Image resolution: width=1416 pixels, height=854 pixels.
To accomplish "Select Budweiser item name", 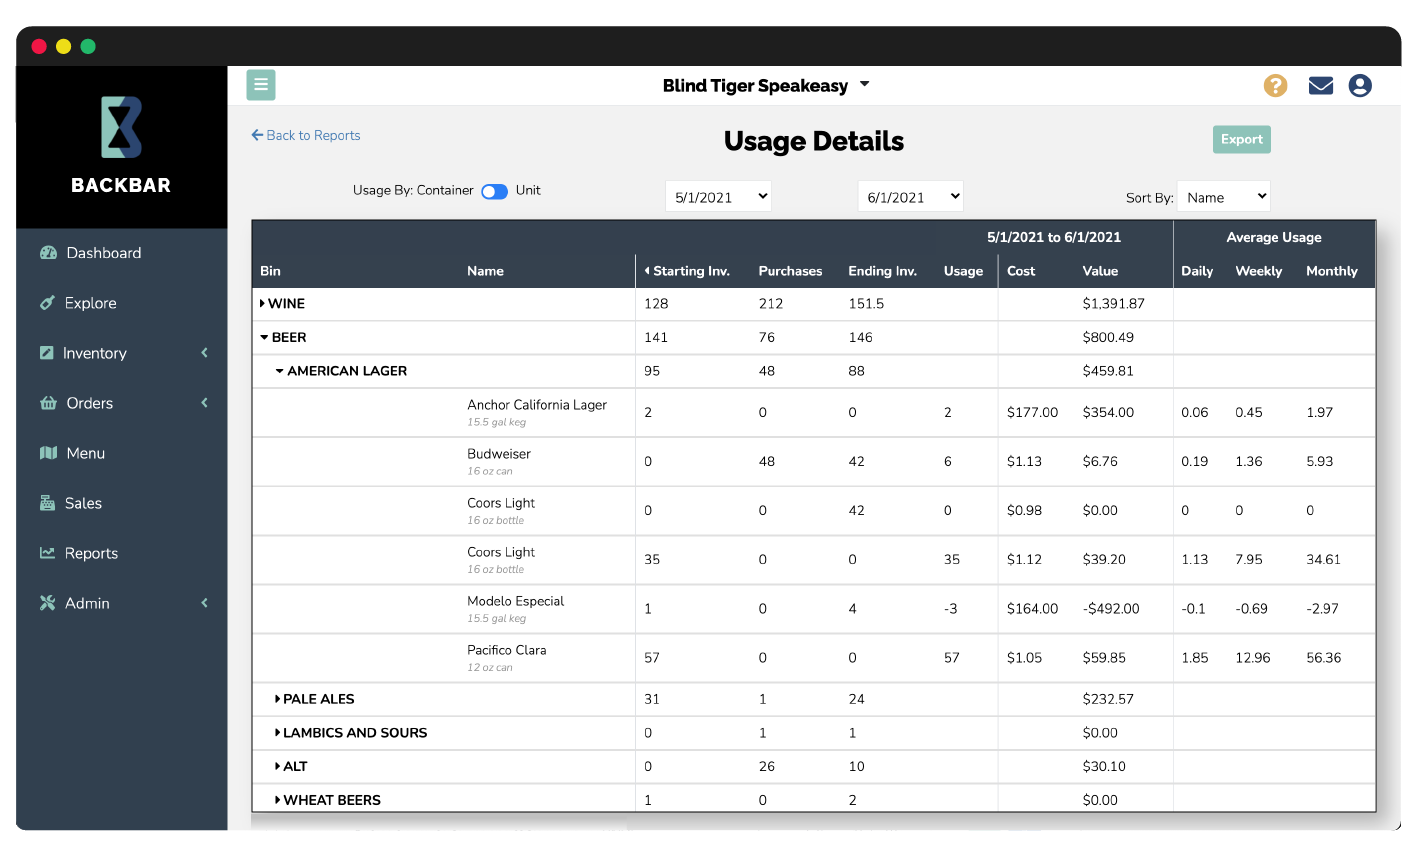I will click(x=499, y=454).
